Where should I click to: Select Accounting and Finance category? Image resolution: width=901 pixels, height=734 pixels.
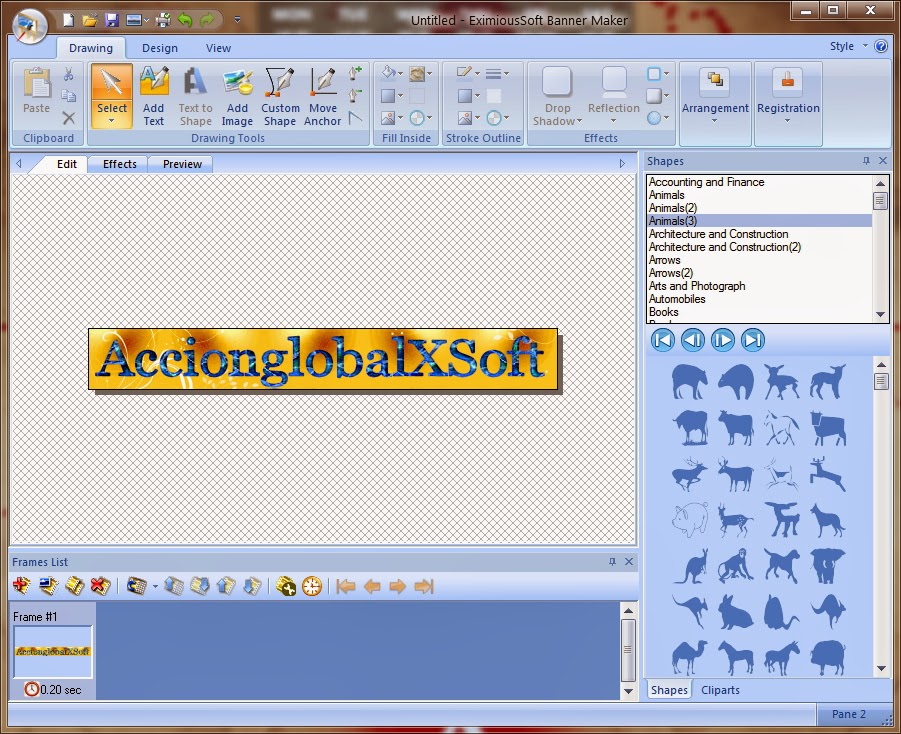[759, 182]
